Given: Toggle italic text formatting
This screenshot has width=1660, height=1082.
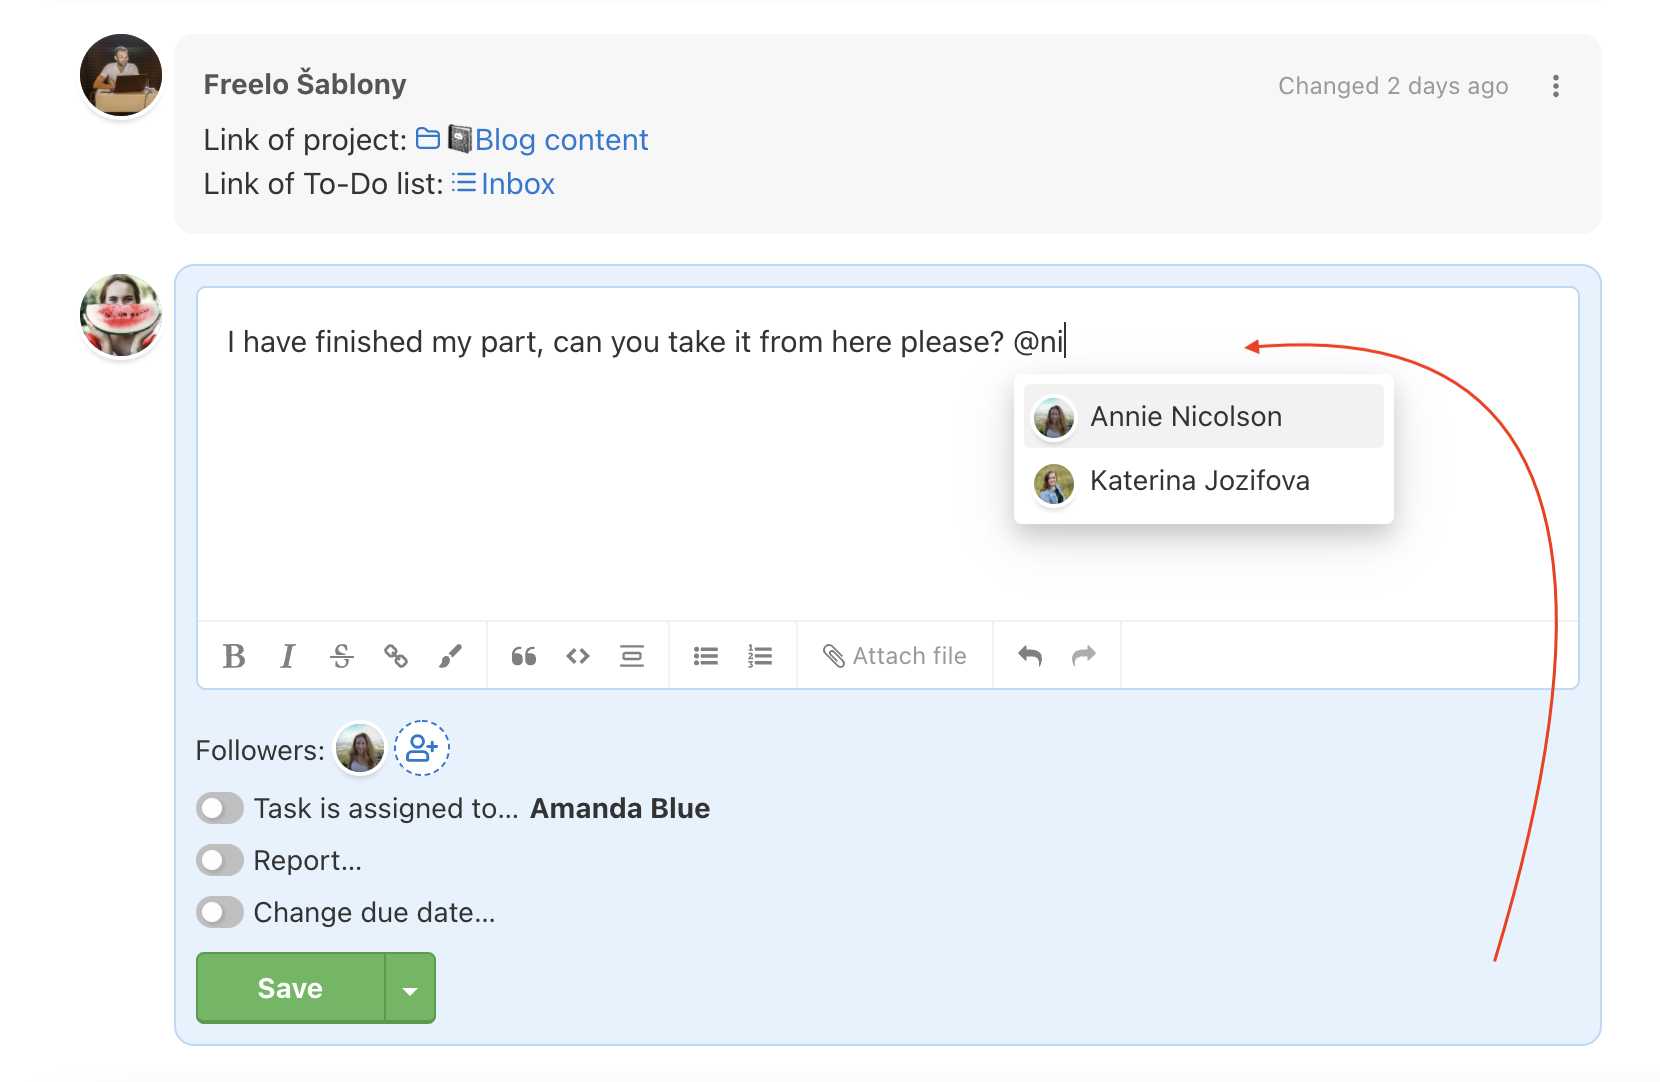Looking at the screenshot, I should coord(288,656).
